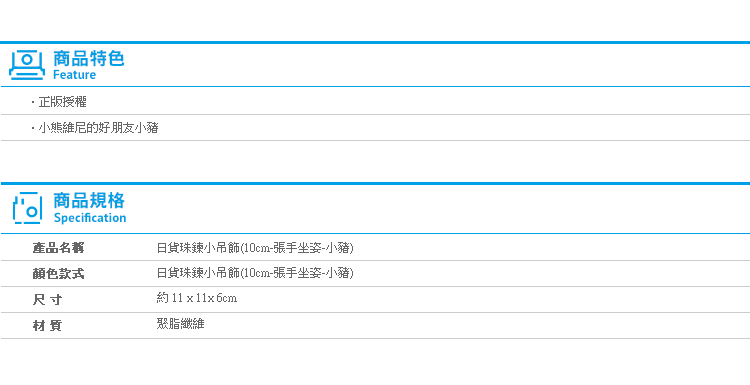The height and width of the screenshot is (385, 750).
Task: Click the blue divider above 商品規格
Action: point(375,184)
